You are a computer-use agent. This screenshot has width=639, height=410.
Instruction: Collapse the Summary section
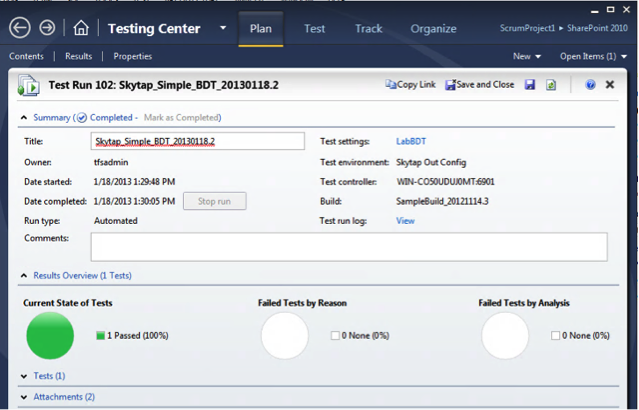[24, 117]
